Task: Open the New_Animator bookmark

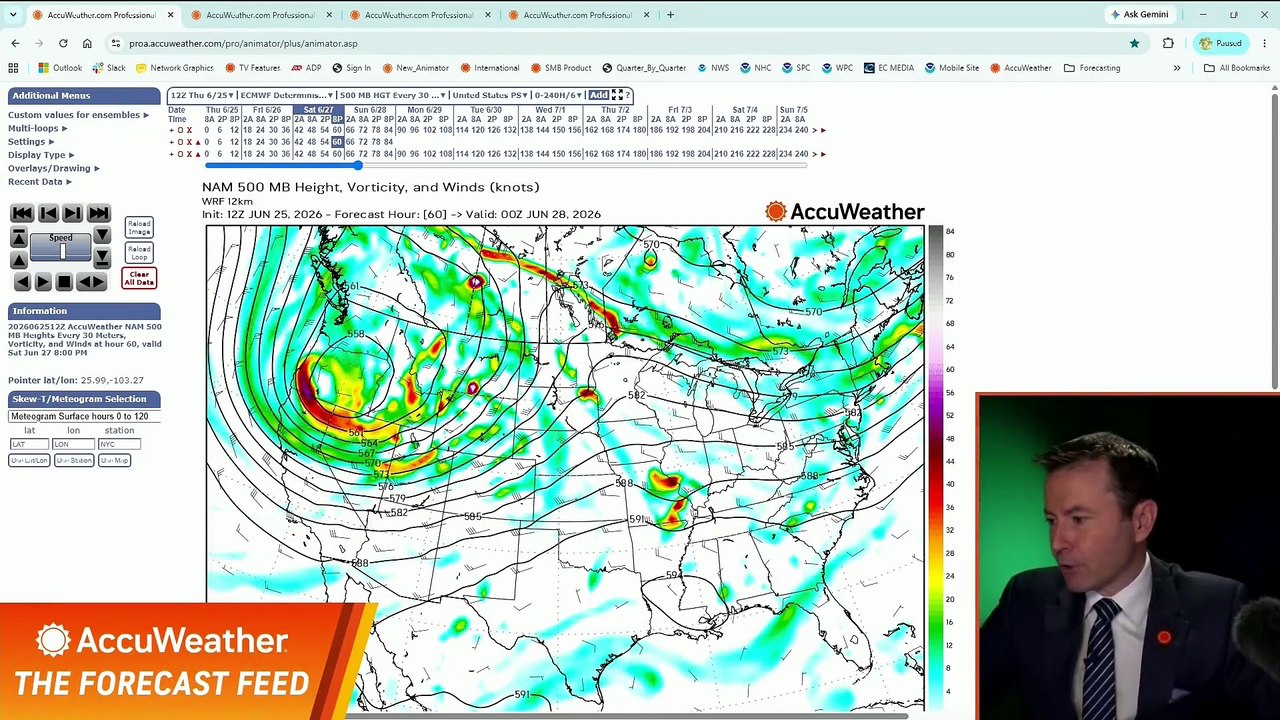Action: [415, 68]
